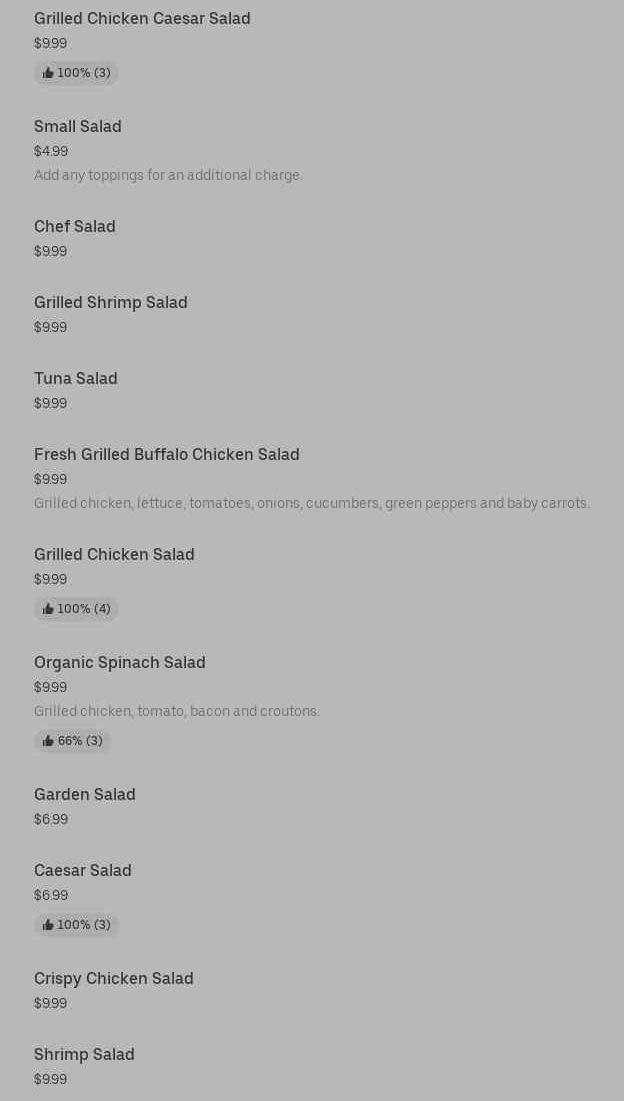The width and height of the screenshot is (624, 1101).
Task: Click the Organic Spinach Salad ingredients description
Action: pos(176,711)
